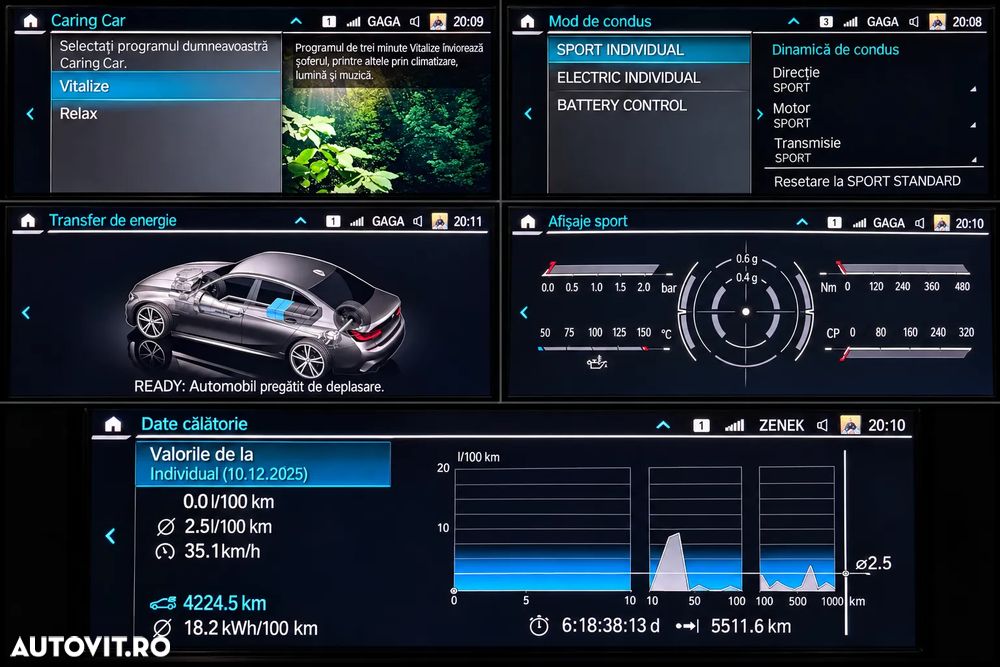Go back with left arrow in Afișaje sport
The height and width of the screenshot is (667, 1000).
(524, 312)
